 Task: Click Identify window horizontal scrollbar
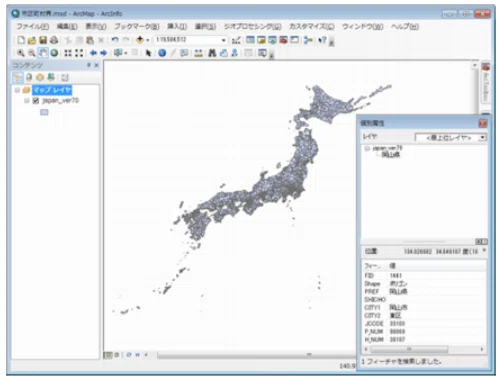coord(409,349)
